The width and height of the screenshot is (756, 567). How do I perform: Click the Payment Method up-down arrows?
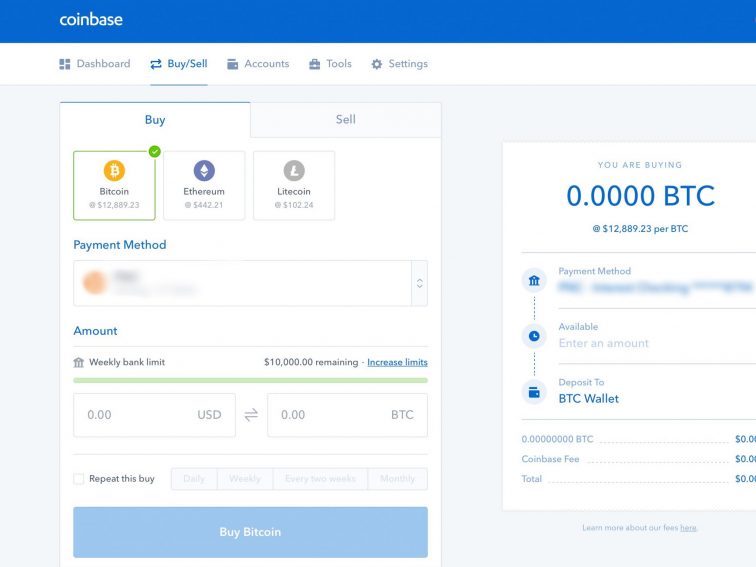point(419,283)
